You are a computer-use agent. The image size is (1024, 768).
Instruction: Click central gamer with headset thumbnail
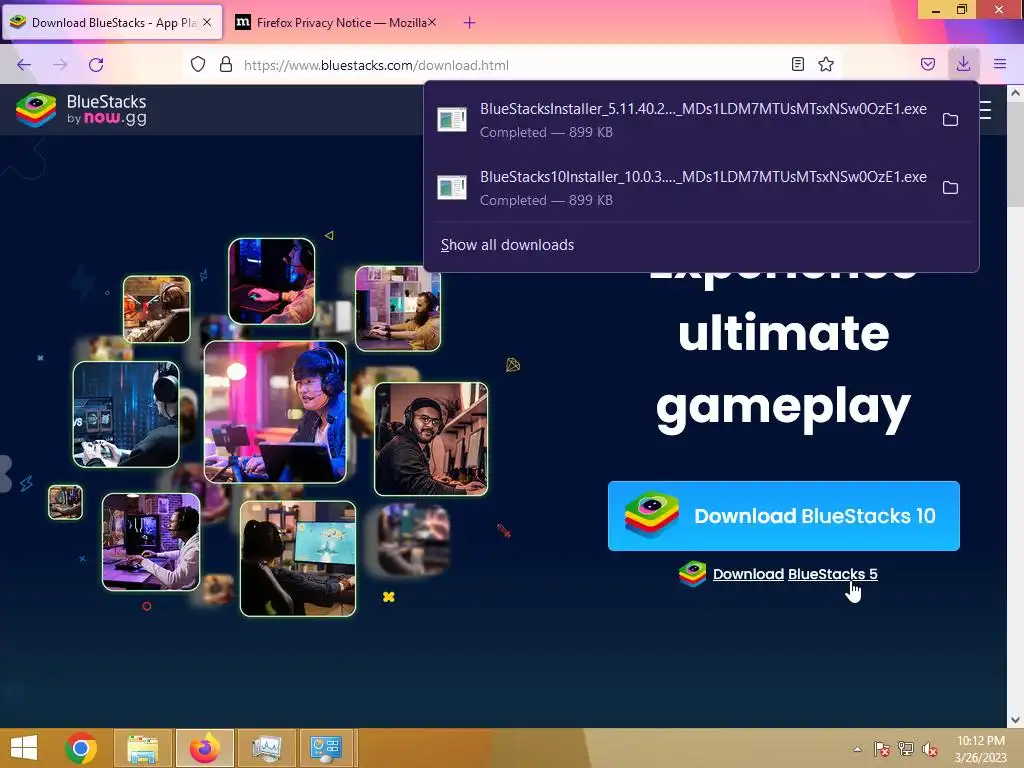[275, 412]
